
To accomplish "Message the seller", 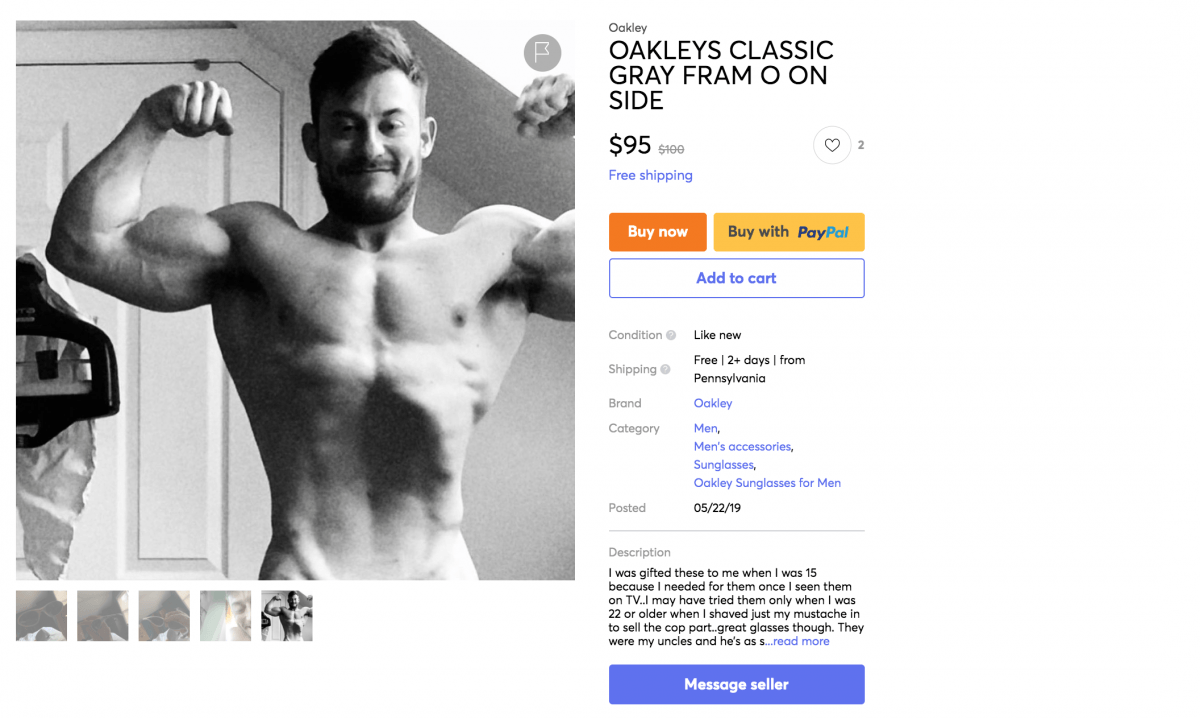I will pyautogui.click(x=737, y=685).
